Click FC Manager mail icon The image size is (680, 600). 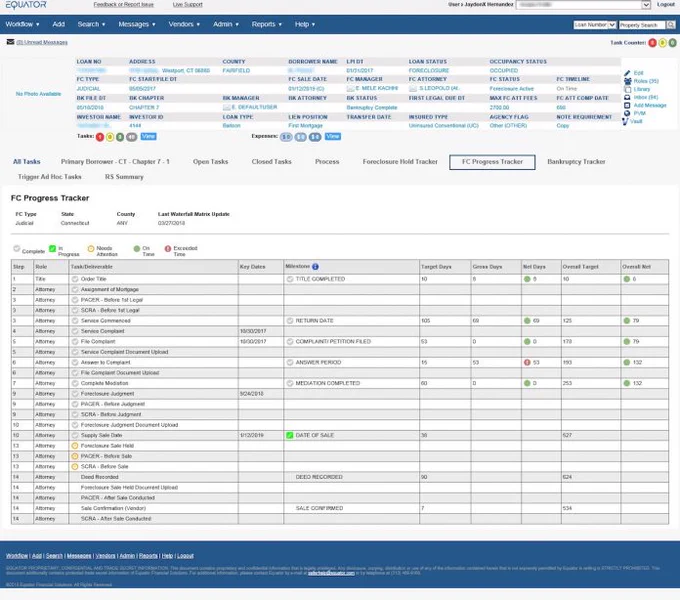pos(350,88)
